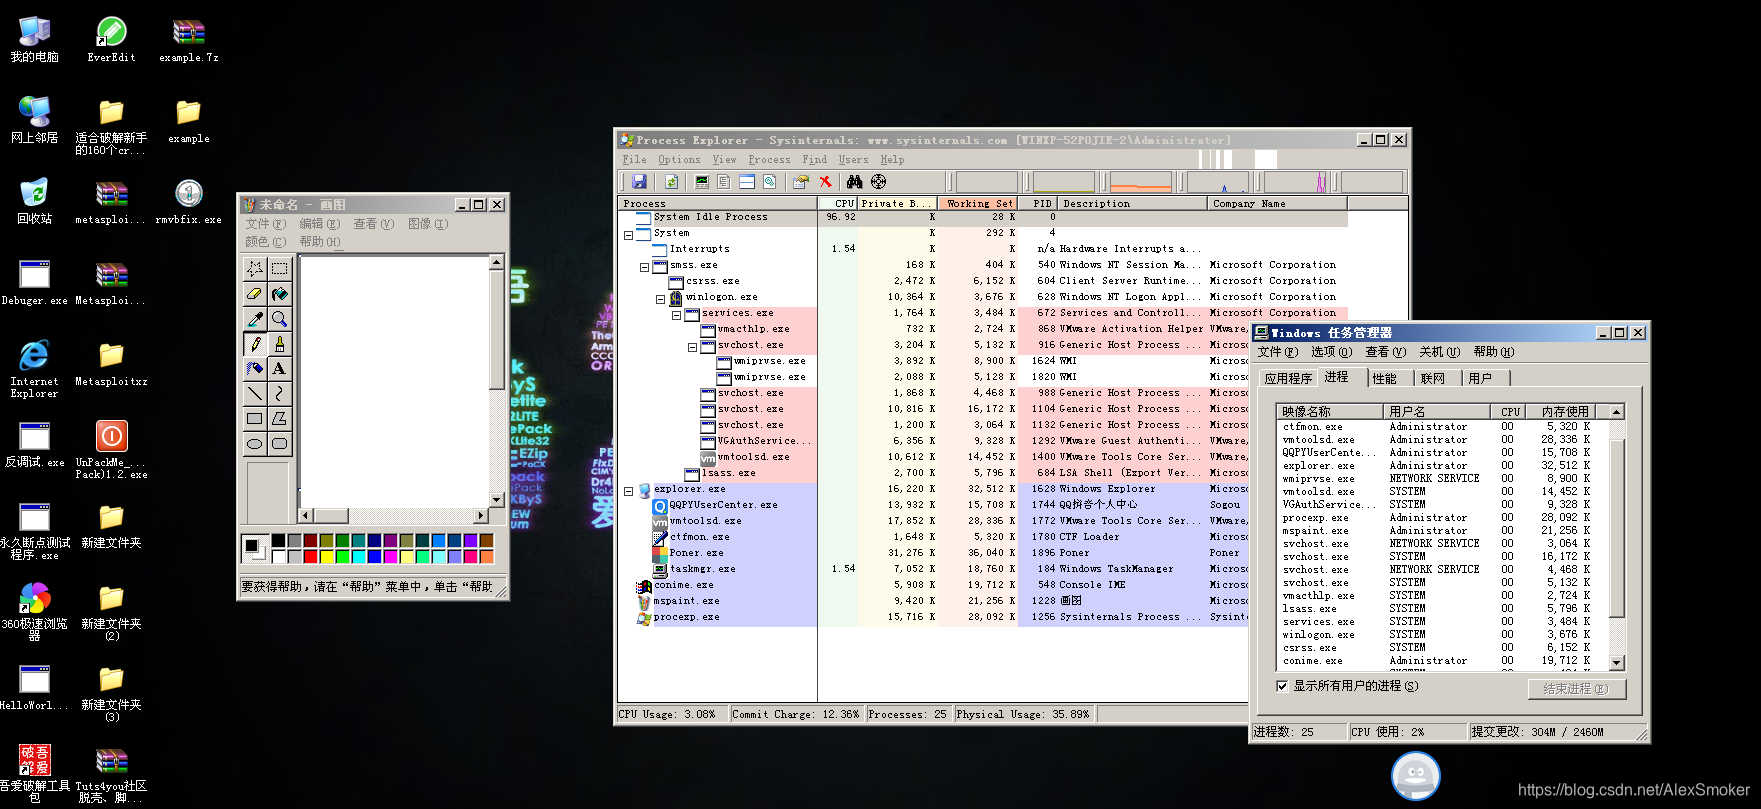Viewport: 1761px width, 809px height.
Task: Select the rectangular Select tool in Paint
Action: [280, 268]
